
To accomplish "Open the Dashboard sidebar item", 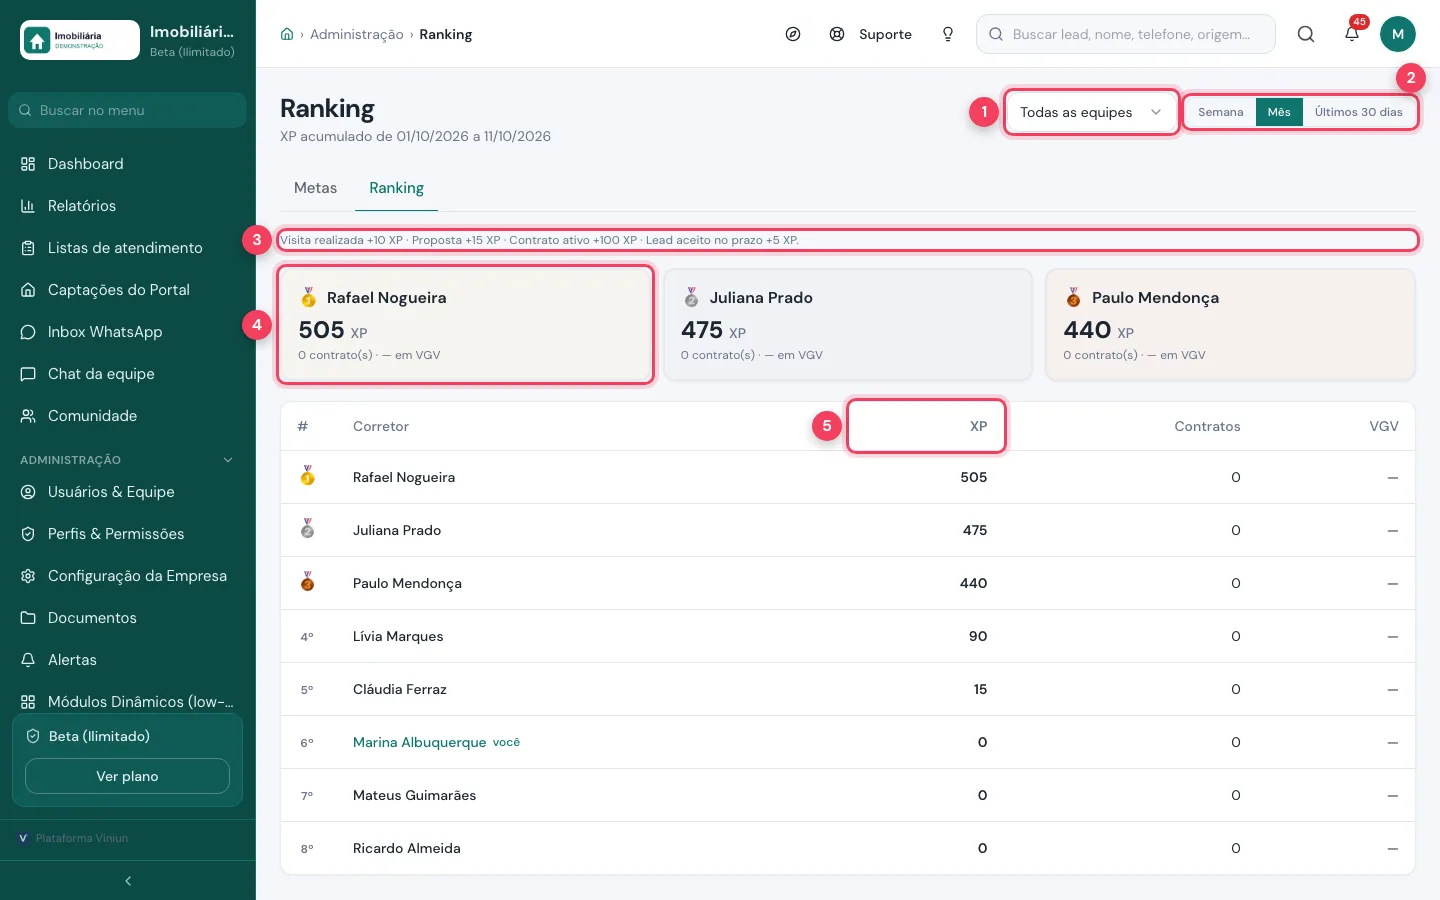I will (128, 164).
